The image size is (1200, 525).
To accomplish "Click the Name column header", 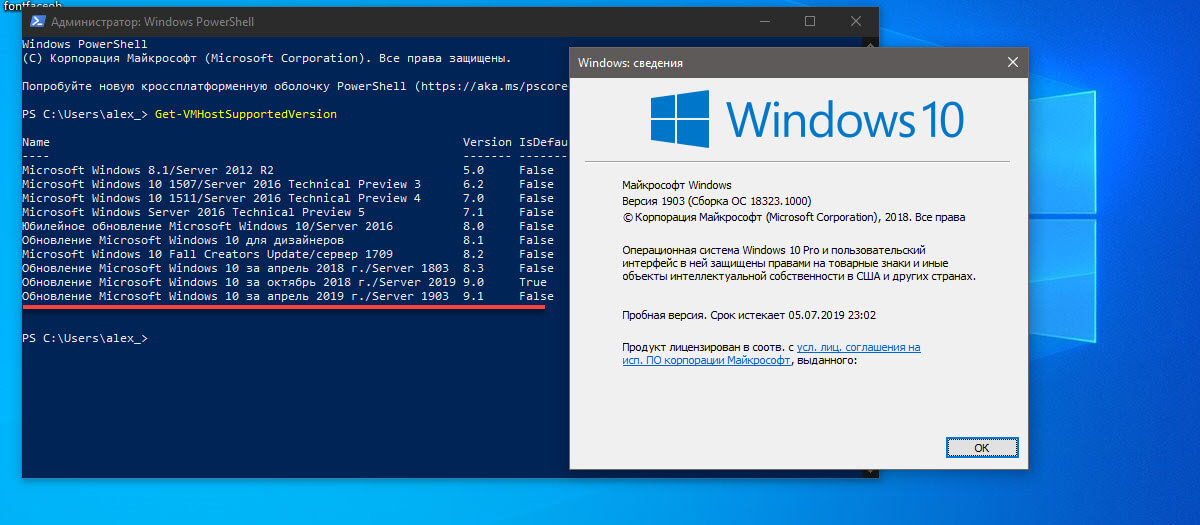I will coord(36,143).
